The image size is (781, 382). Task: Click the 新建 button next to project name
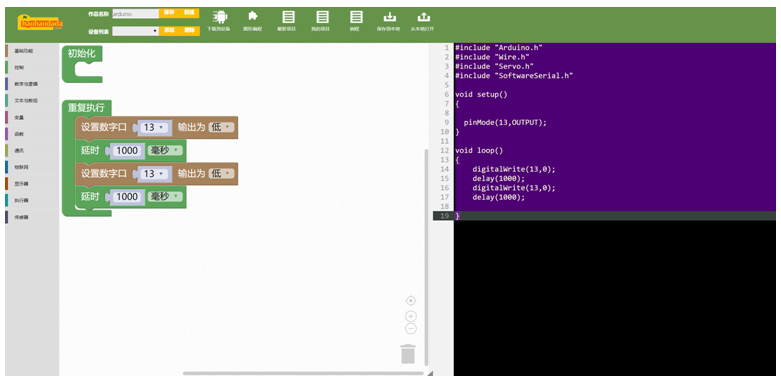[189, 13]
